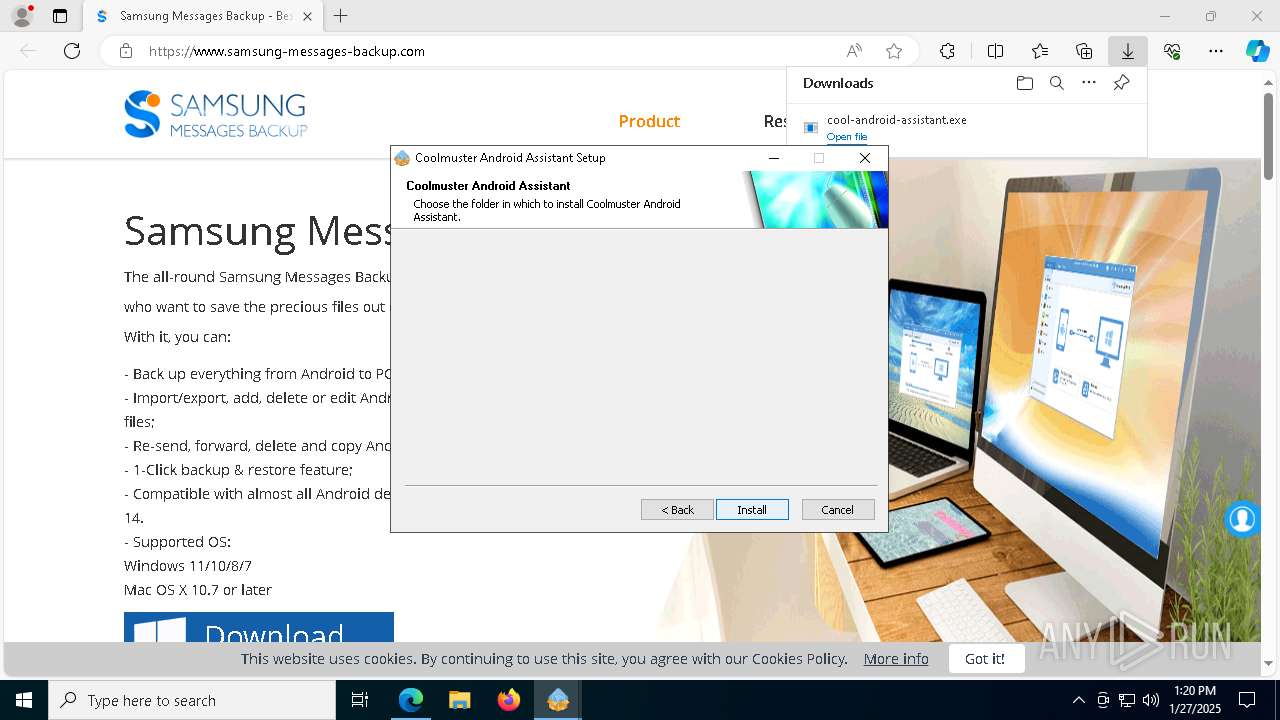Cancel the Coolmuster Android Assistant setup
The height and width of the screenshot is (720, 1280).
[x=838, y=510]
